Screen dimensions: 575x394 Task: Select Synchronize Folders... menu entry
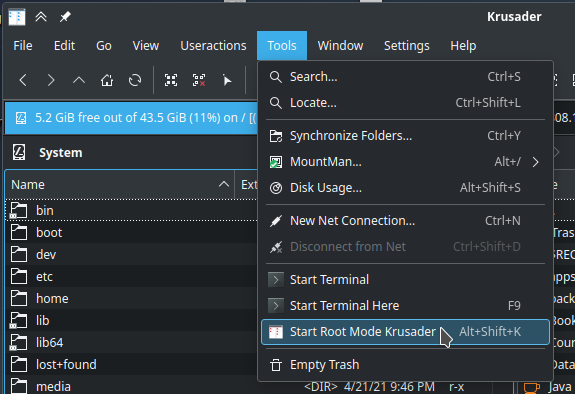point(405,136)
